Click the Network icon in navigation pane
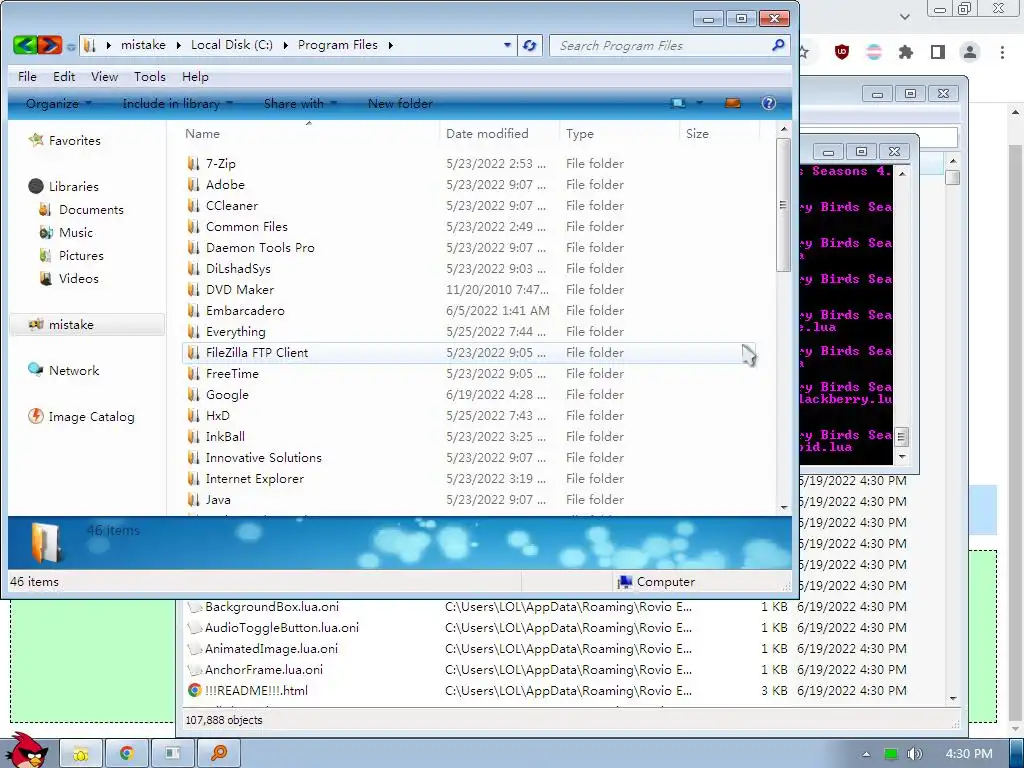The width and height of the screenshot is (1024, 768). pyautogui.click(x=36, y=370)
